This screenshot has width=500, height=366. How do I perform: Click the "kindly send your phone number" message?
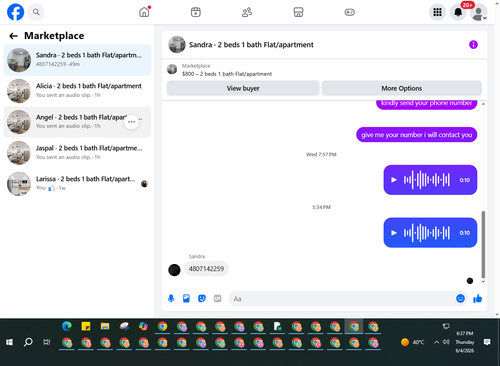click(x=427, y=104)
